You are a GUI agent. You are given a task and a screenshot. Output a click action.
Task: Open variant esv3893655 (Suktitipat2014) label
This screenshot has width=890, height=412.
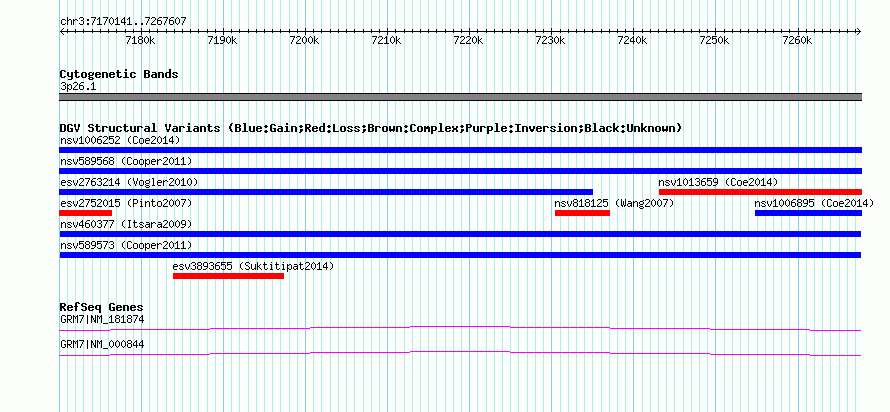coord(253,266)
